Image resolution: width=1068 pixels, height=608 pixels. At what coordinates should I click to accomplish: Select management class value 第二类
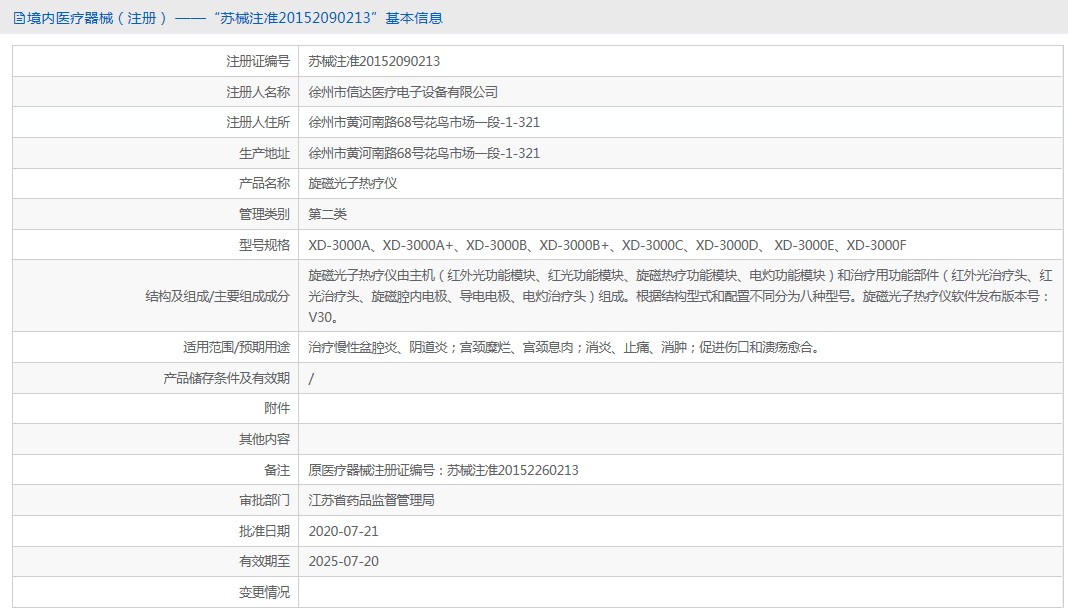327,214
